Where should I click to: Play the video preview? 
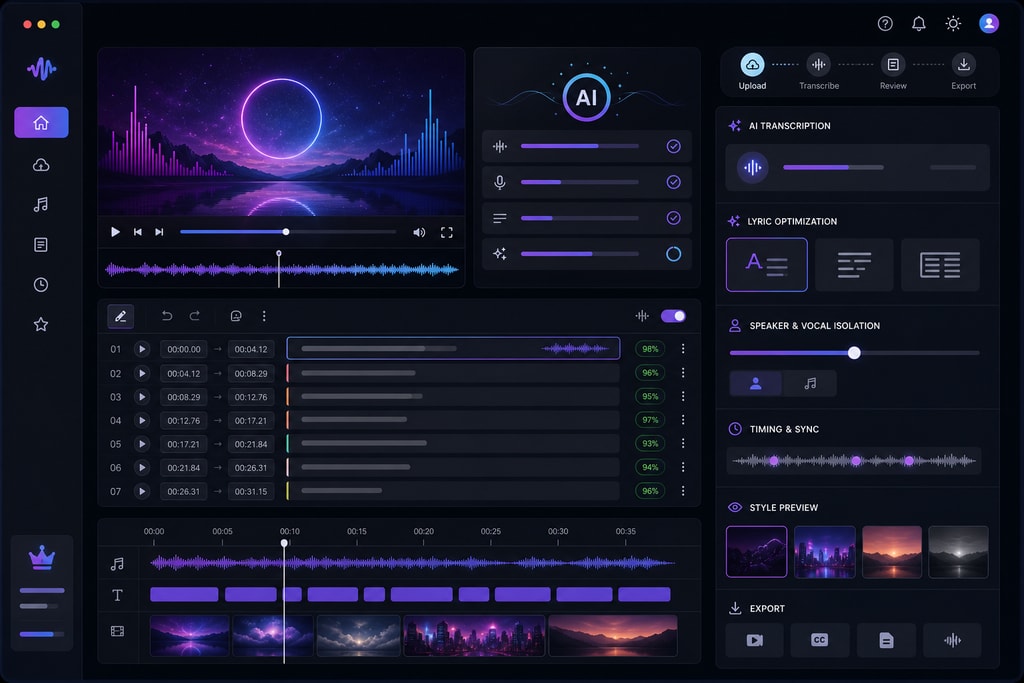tap(116, 232)
